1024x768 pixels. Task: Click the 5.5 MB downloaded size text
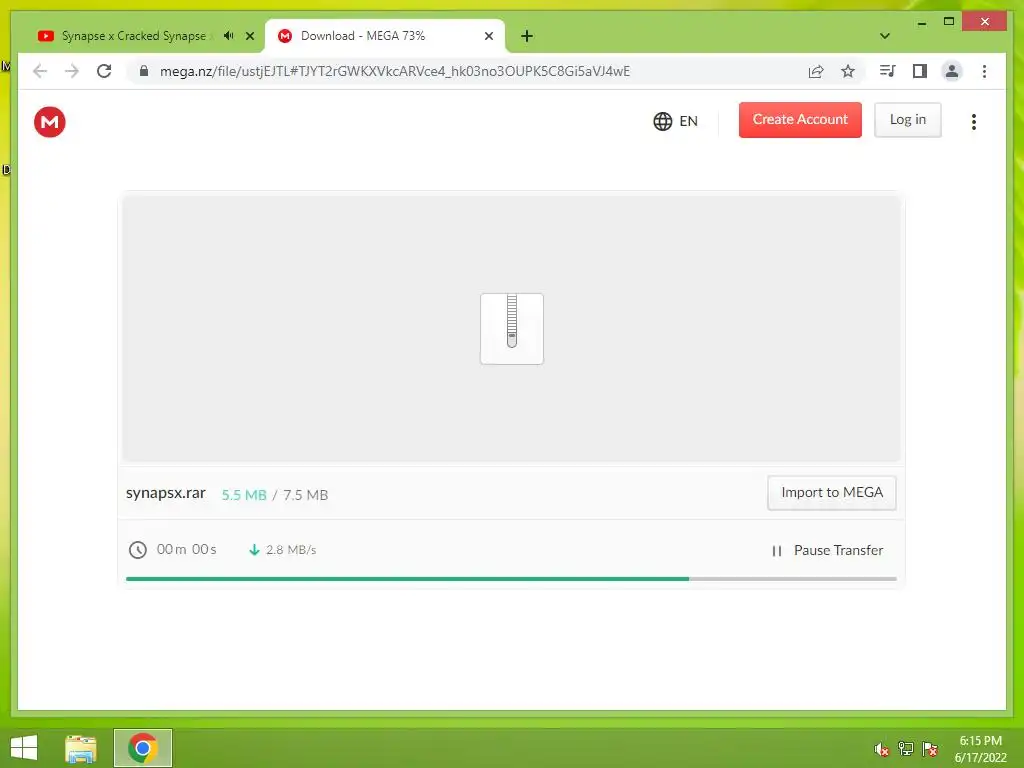pyautogui.click(x=244, y=495)
